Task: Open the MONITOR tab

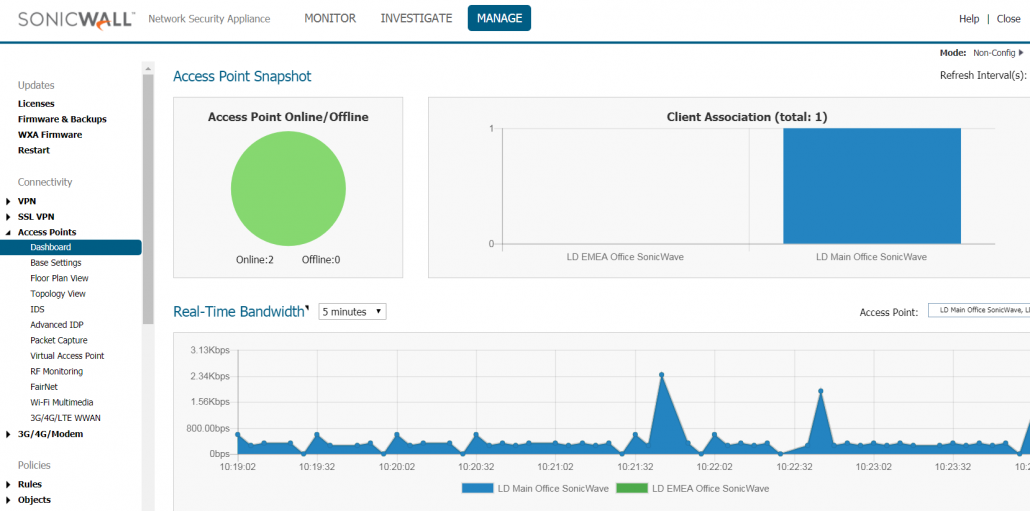Action: [330, 18]
